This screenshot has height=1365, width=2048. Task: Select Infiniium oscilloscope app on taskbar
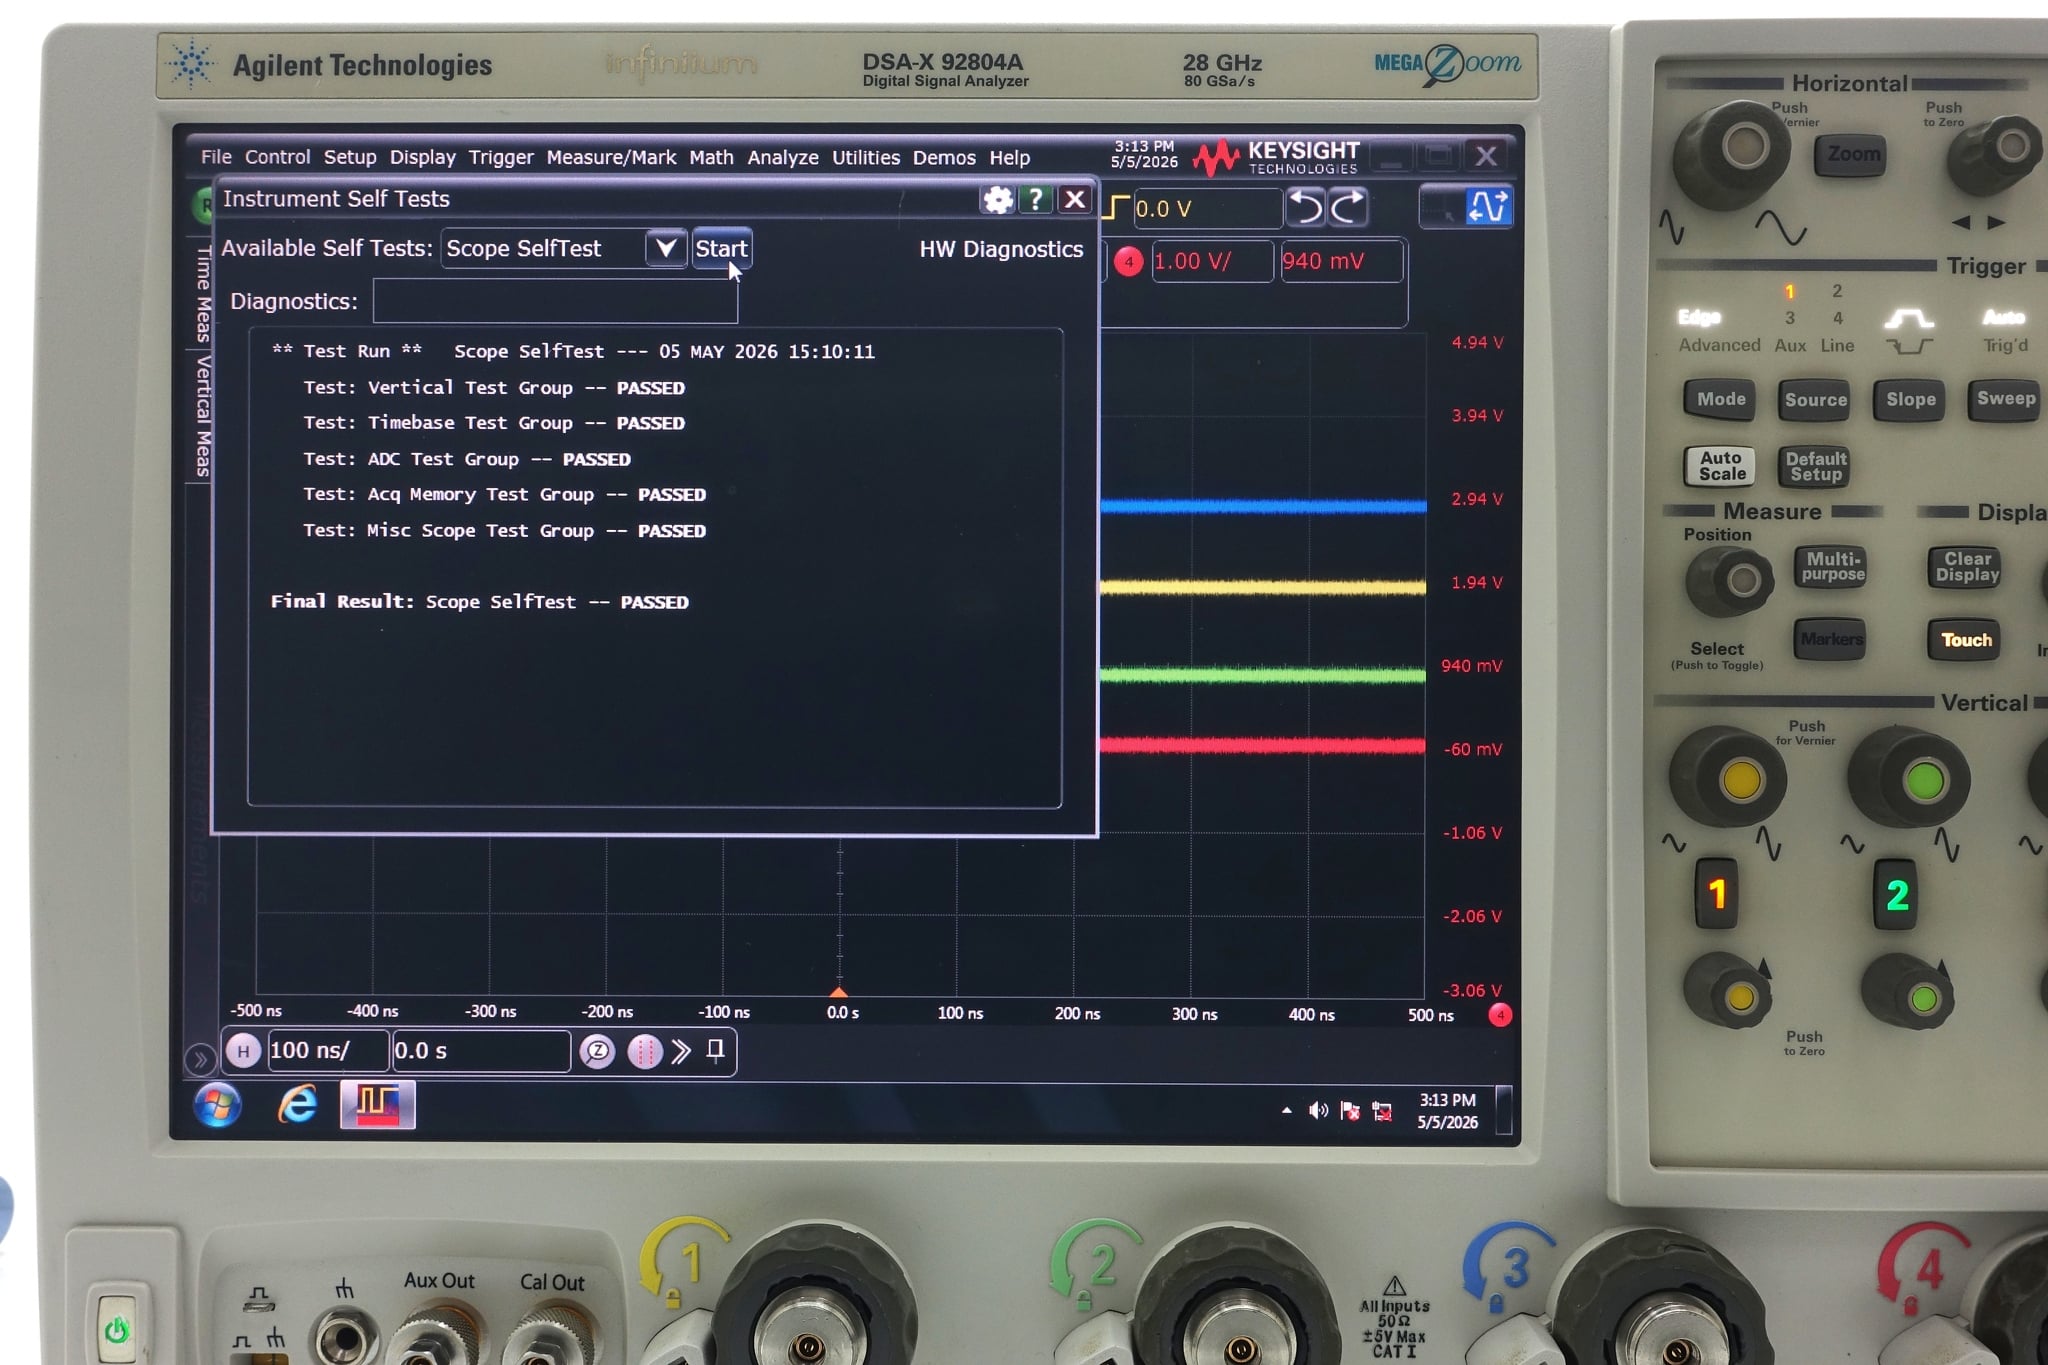(x=378, y=1104)
